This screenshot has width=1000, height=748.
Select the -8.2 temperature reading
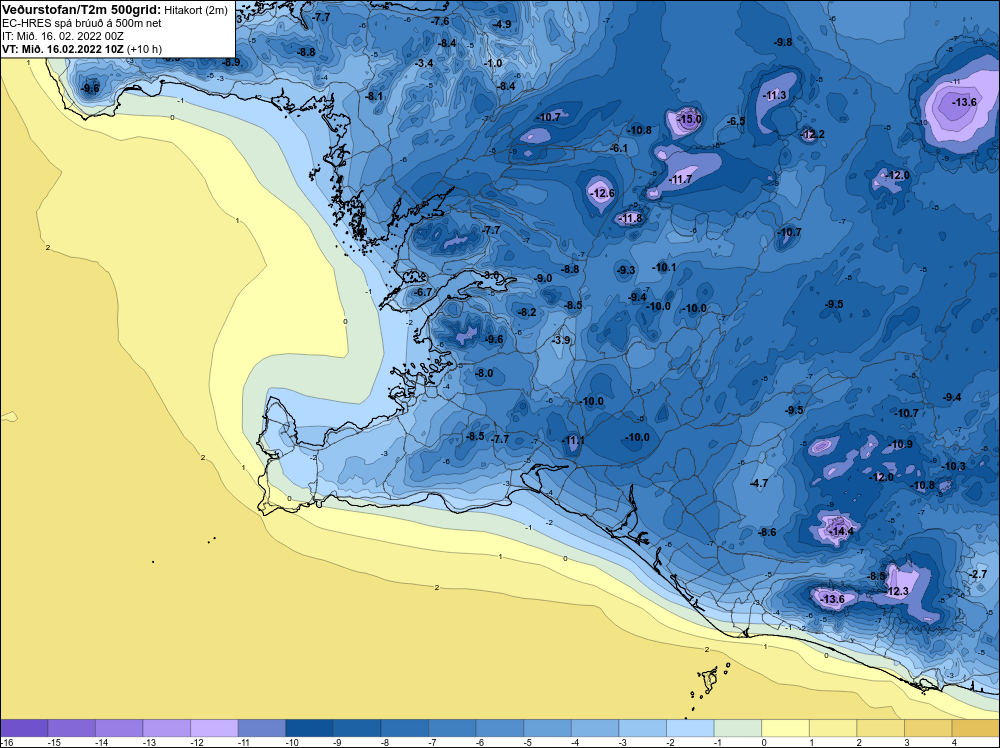click(527, 312)
